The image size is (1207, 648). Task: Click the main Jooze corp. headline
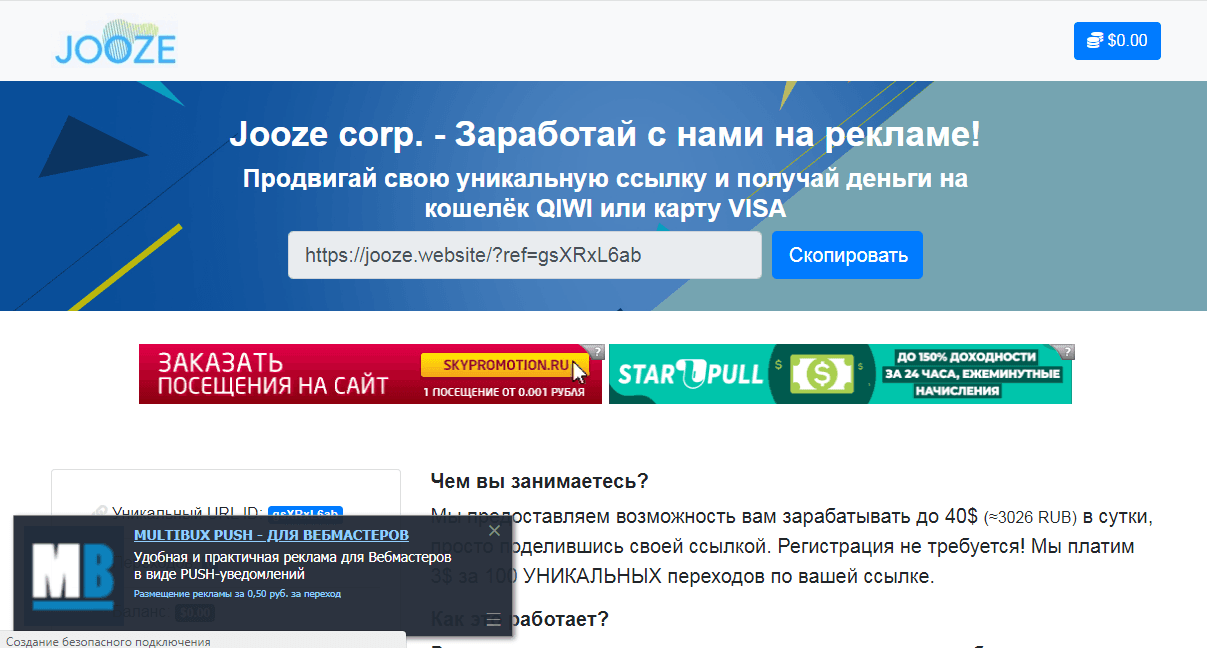[x=604, y=134]
